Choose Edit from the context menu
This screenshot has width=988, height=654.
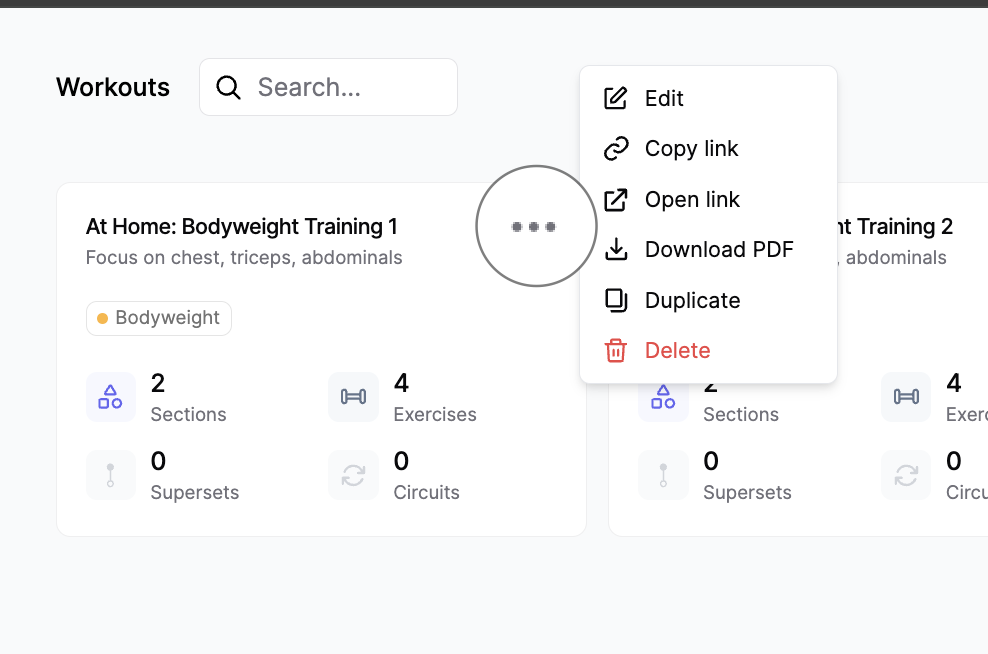pos(664,98)
